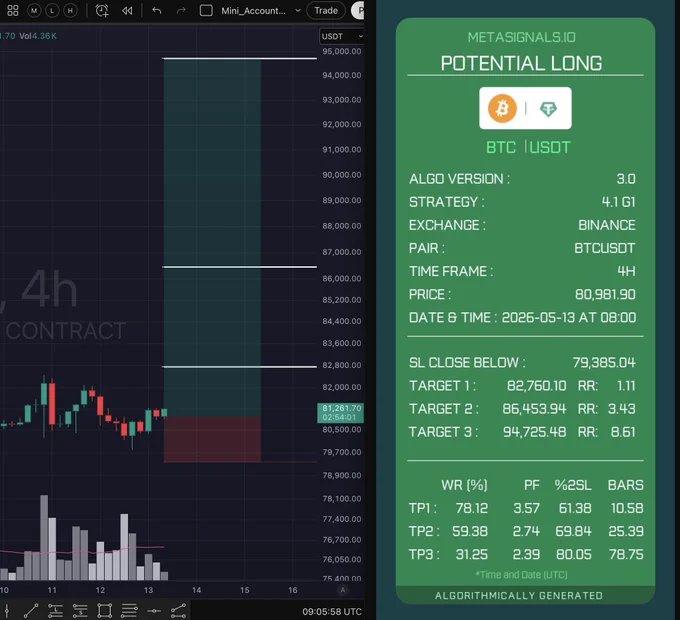This screenshot has width=680, height=620.
Task: Click the M circle button in top toolbar
Action: 34,10
